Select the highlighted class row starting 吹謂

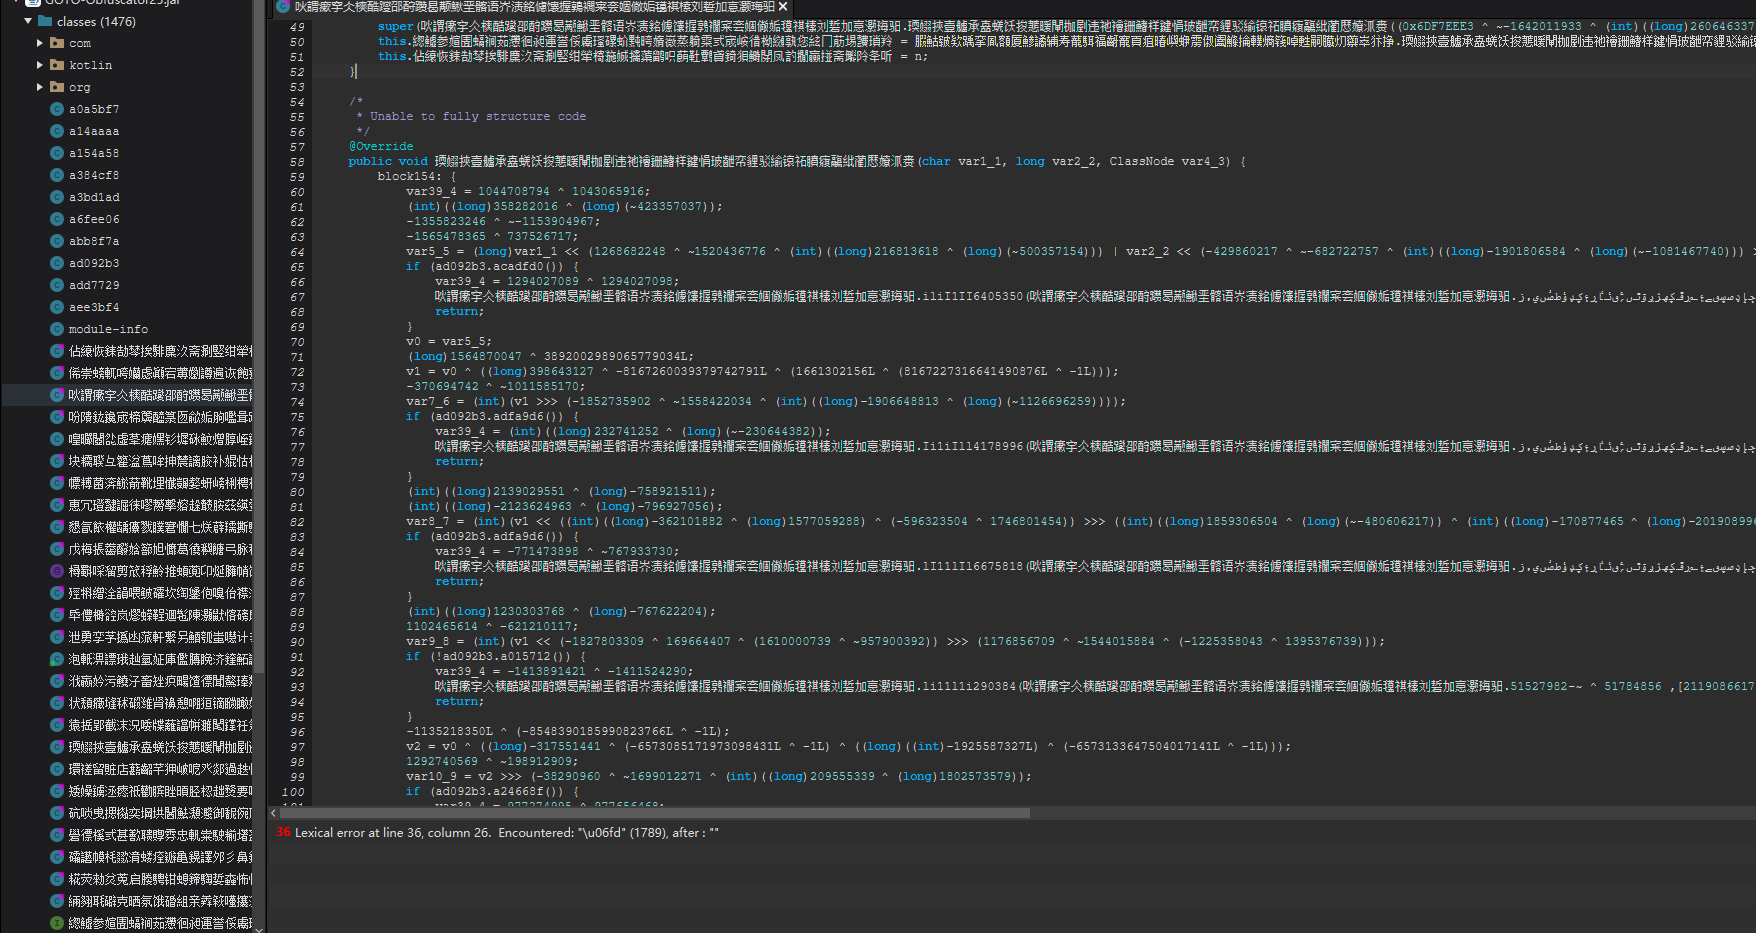click(127, 395)
